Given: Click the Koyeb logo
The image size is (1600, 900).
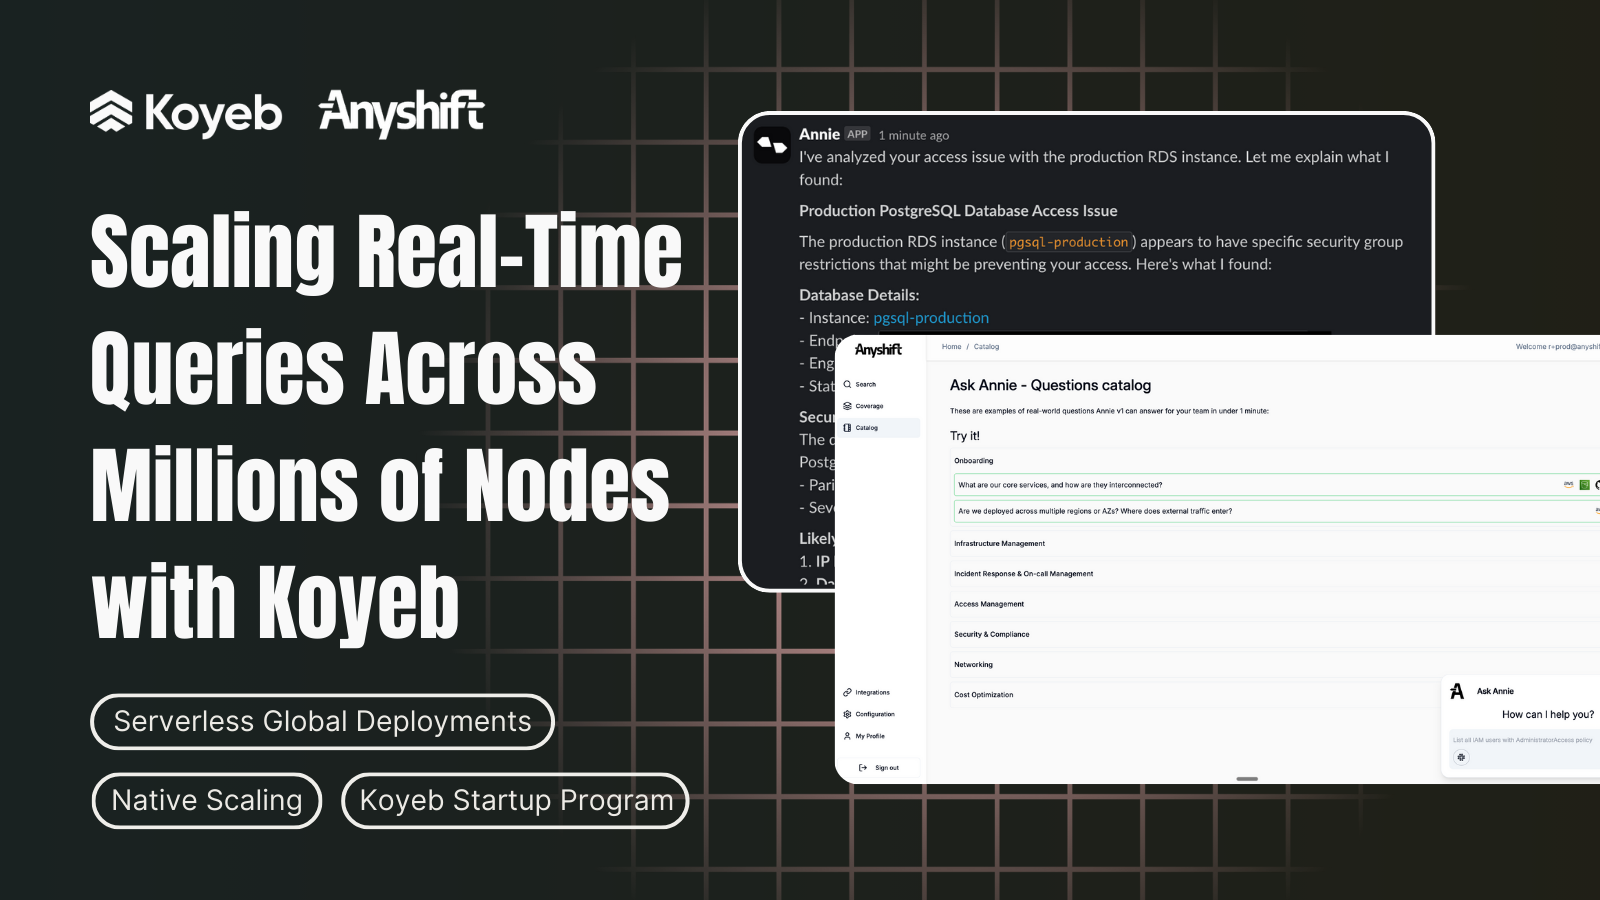Looking at the screenshot, I should point(186,113).
